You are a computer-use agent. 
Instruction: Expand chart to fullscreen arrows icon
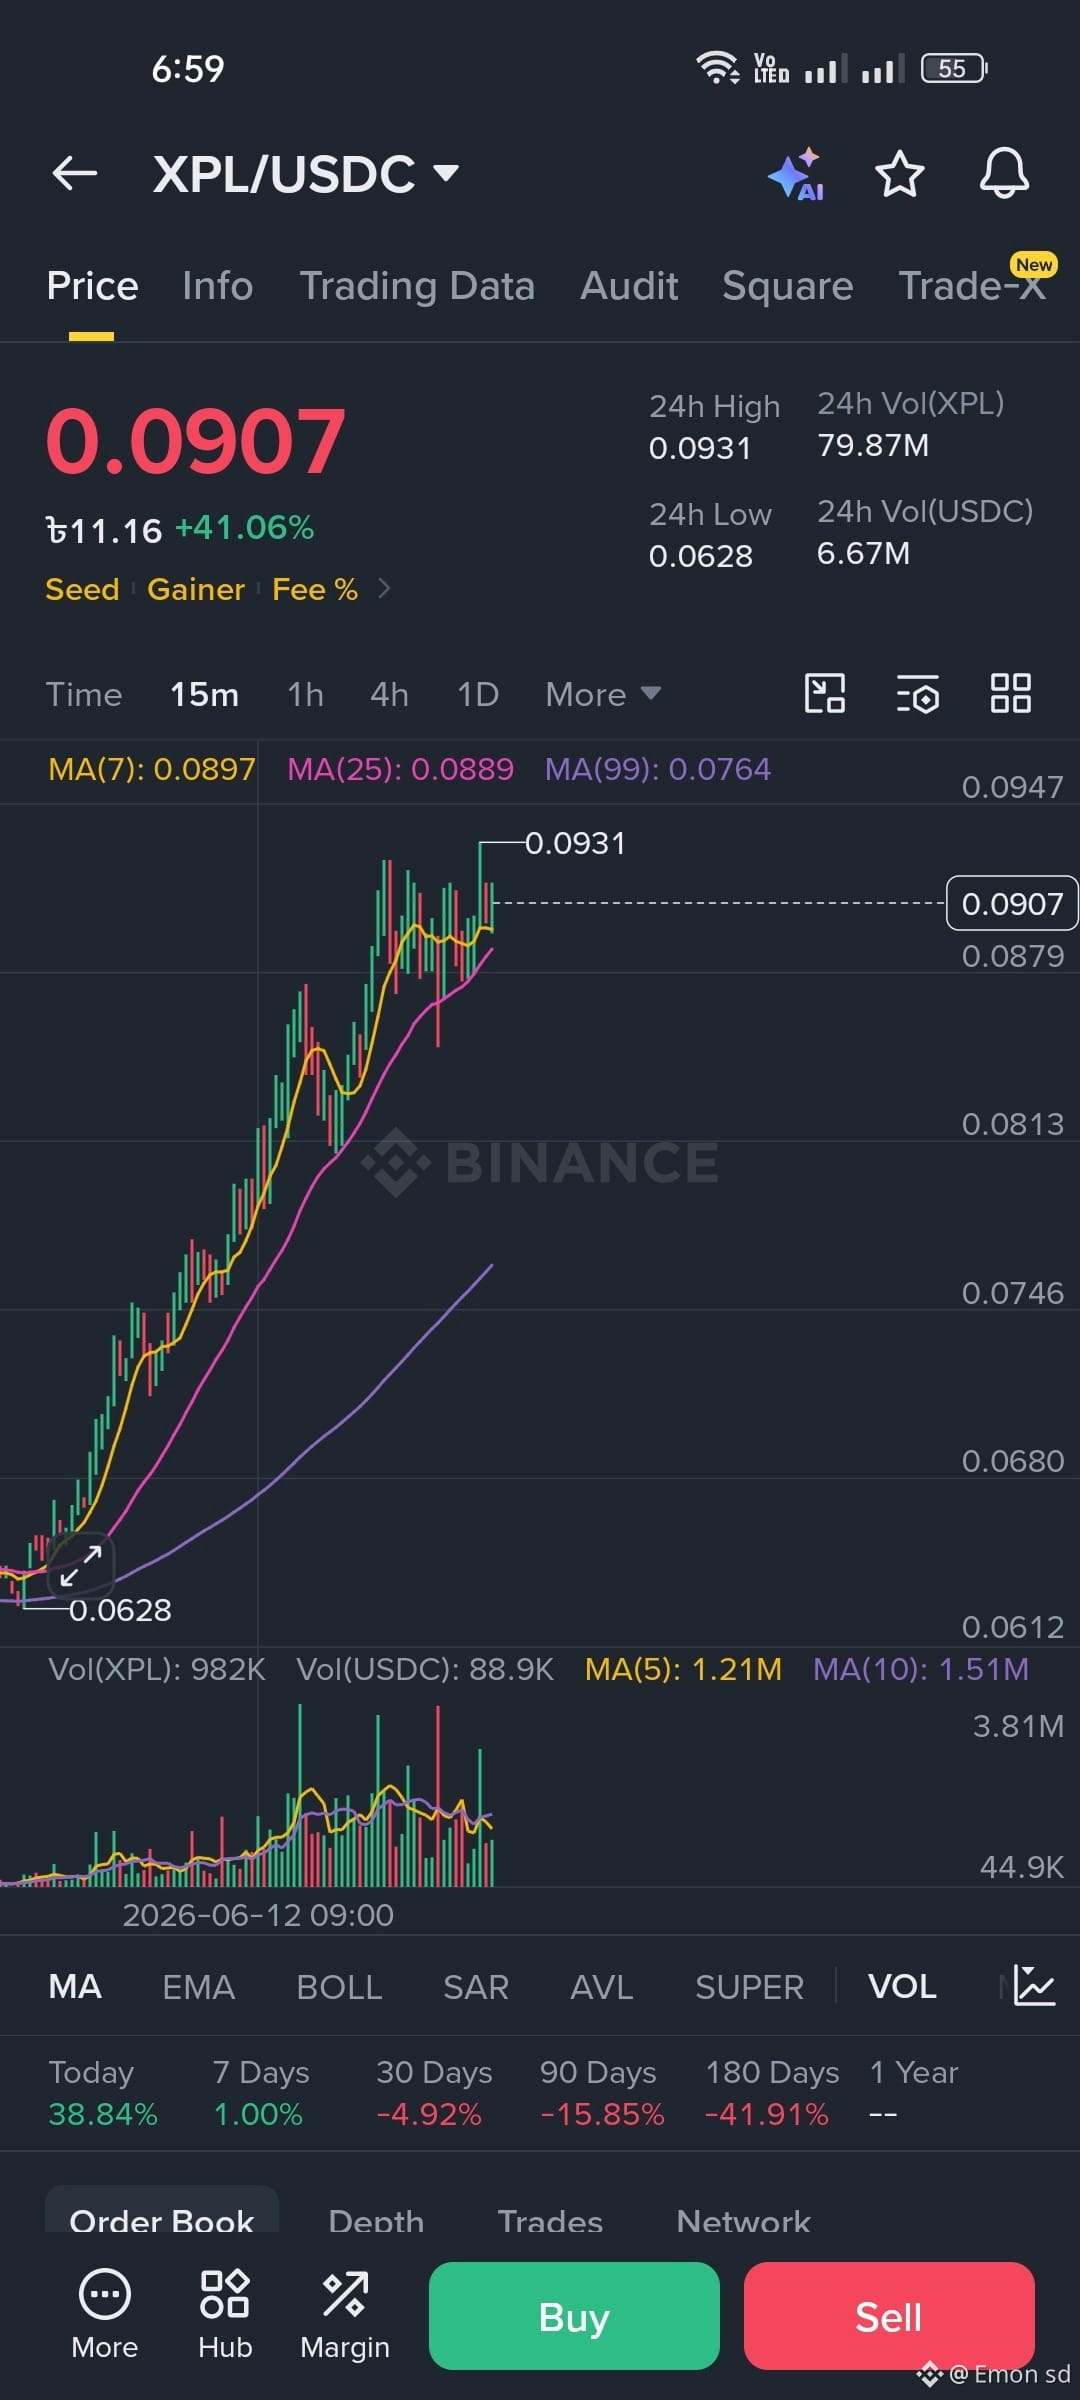coord(80,1566)
